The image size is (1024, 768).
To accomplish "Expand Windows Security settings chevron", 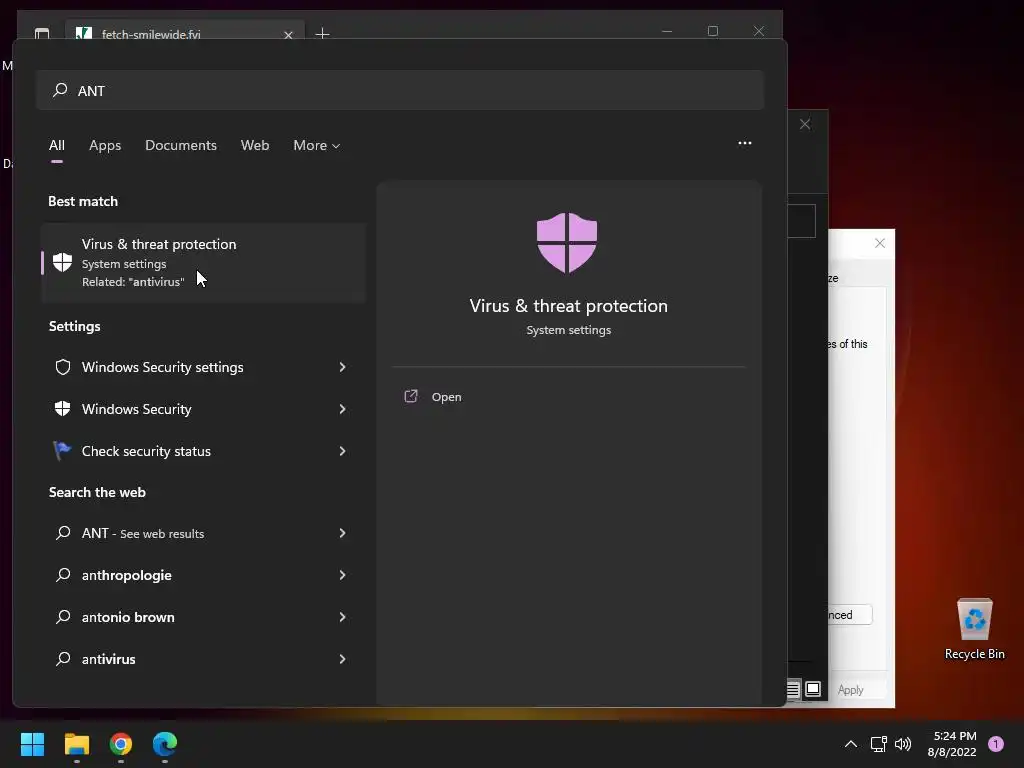I will coord(342,367).
